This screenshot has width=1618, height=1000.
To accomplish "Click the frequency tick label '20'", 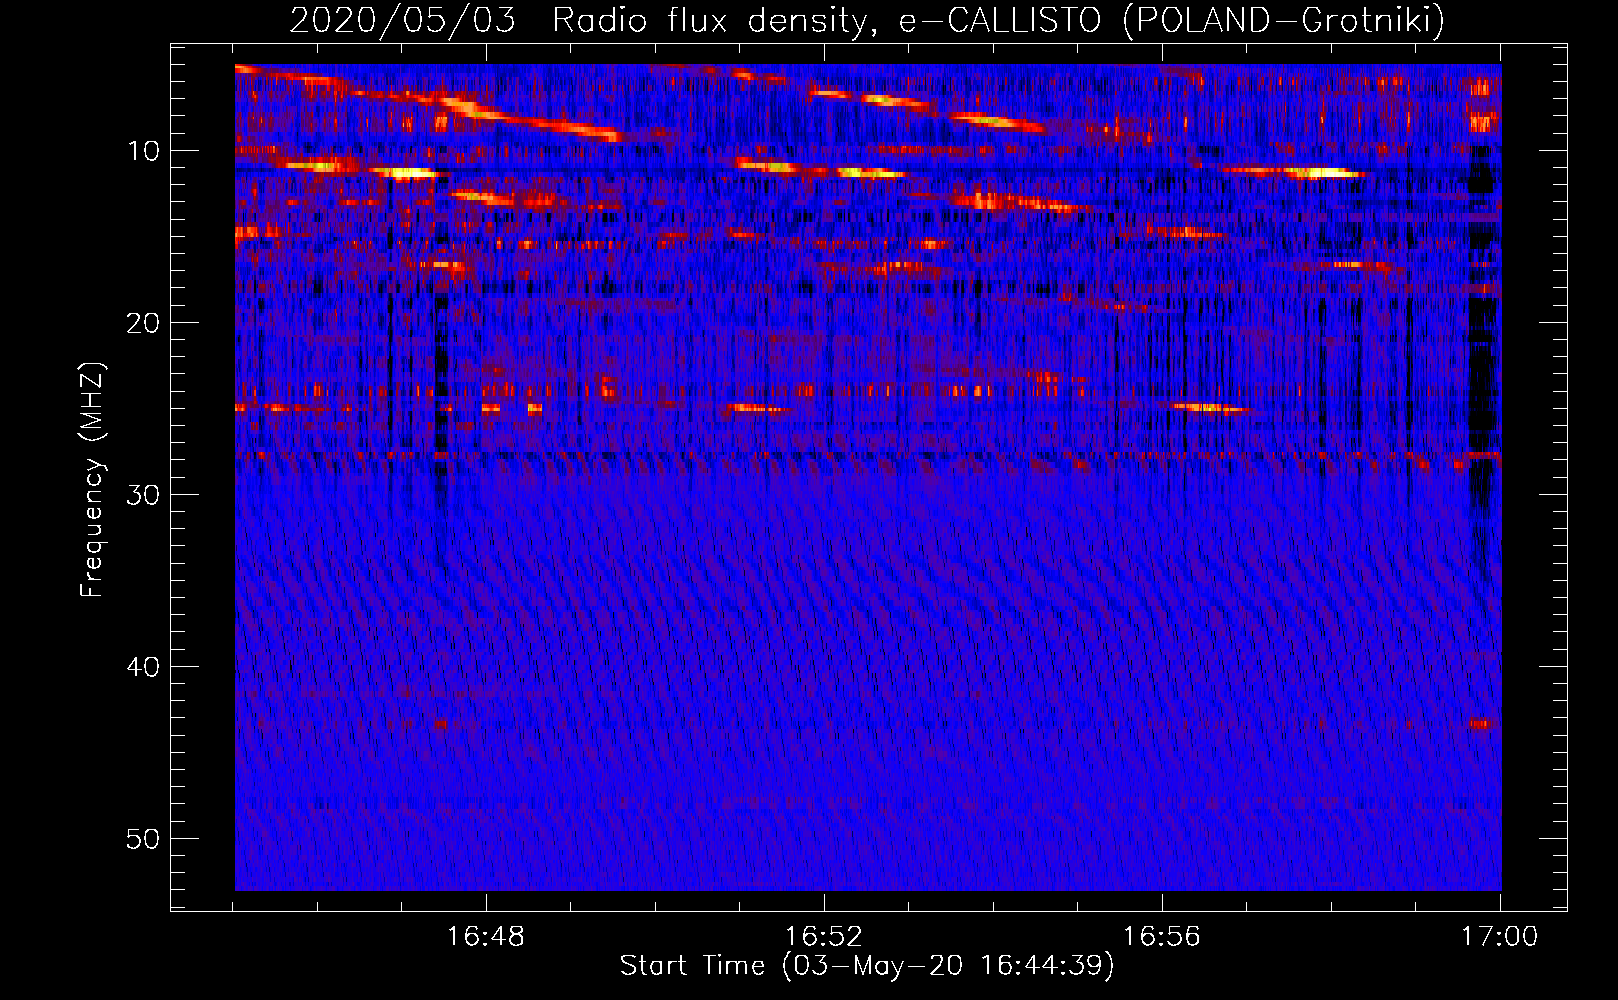I will pyautogui.click(x=144, y=323).
